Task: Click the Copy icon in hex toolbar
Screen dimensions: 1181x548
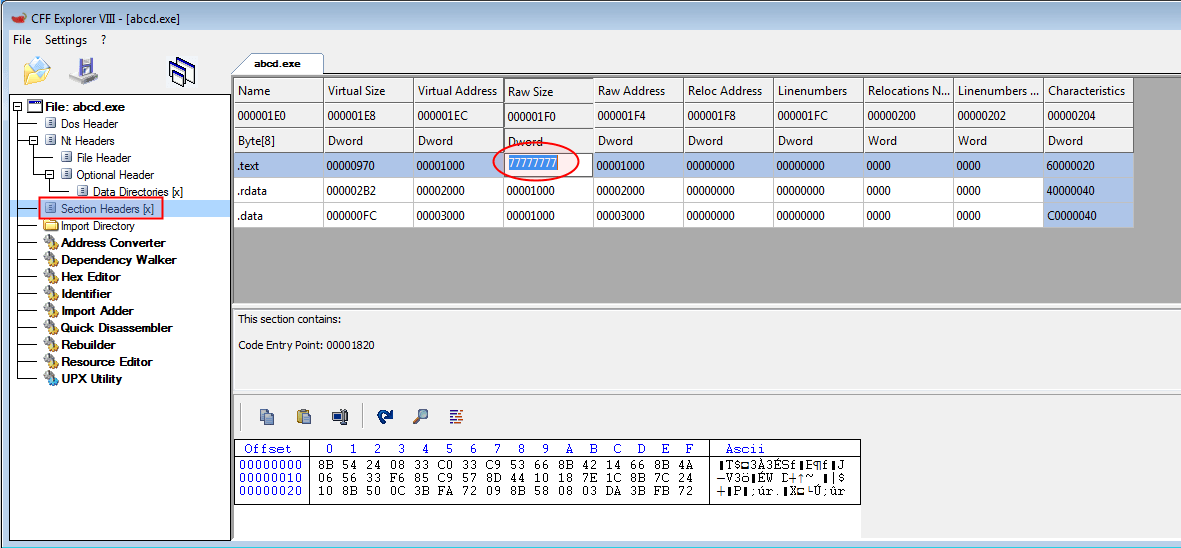Action: [x=267, y=416]
